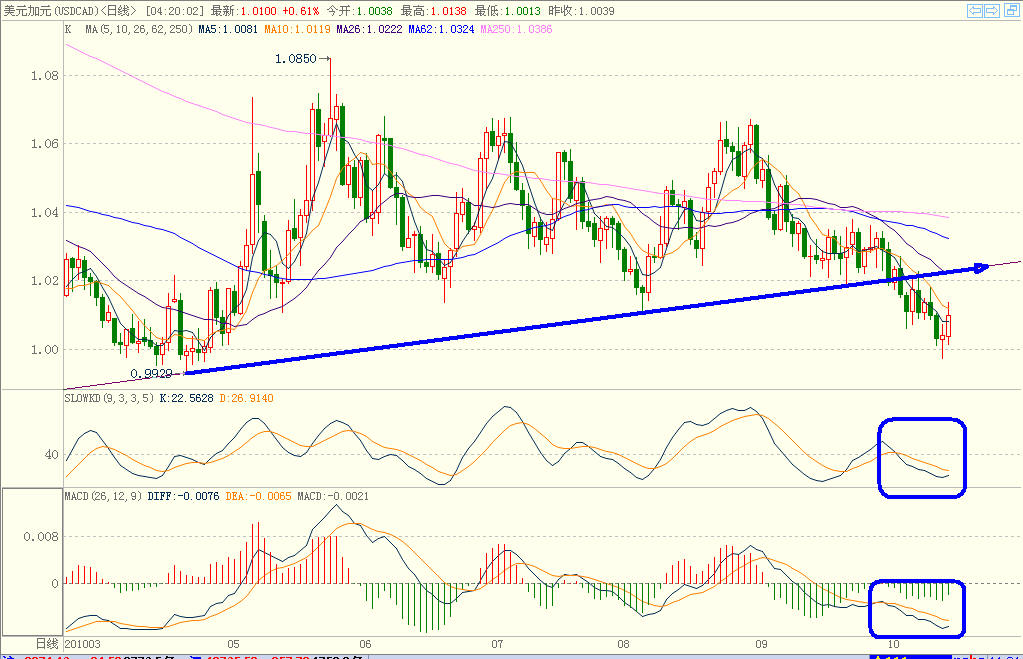Click the +0.61% change value
Viewport: 1023px width, 659px height.
pyautogui.click(x=301, y=11)
